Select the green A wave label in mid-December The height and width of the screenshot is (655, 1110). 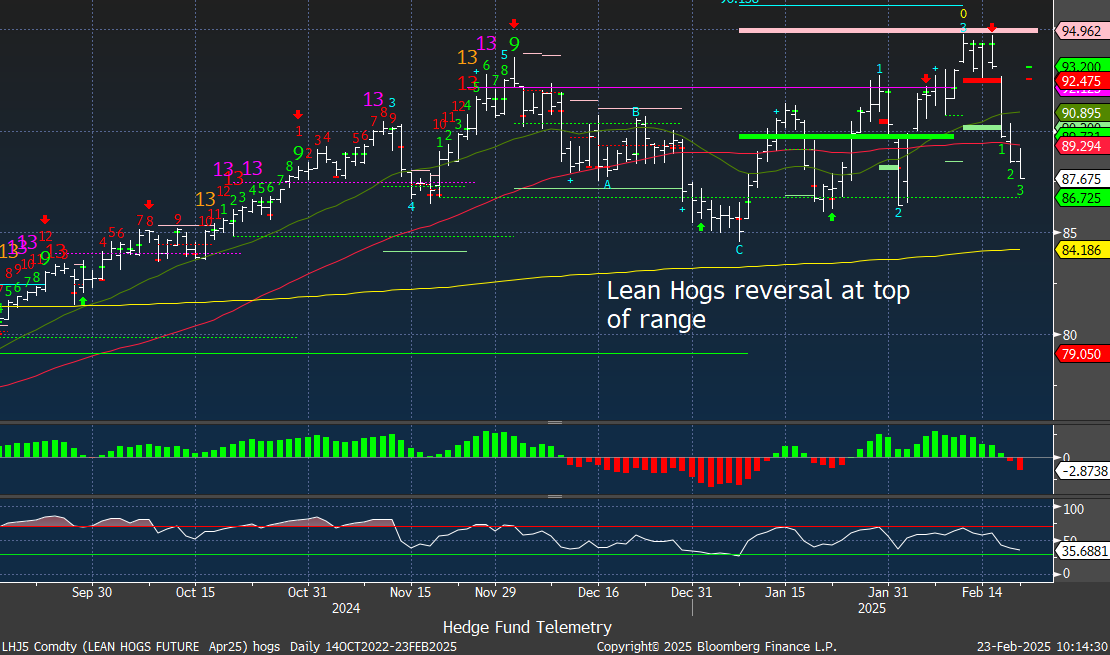(607, 184)
